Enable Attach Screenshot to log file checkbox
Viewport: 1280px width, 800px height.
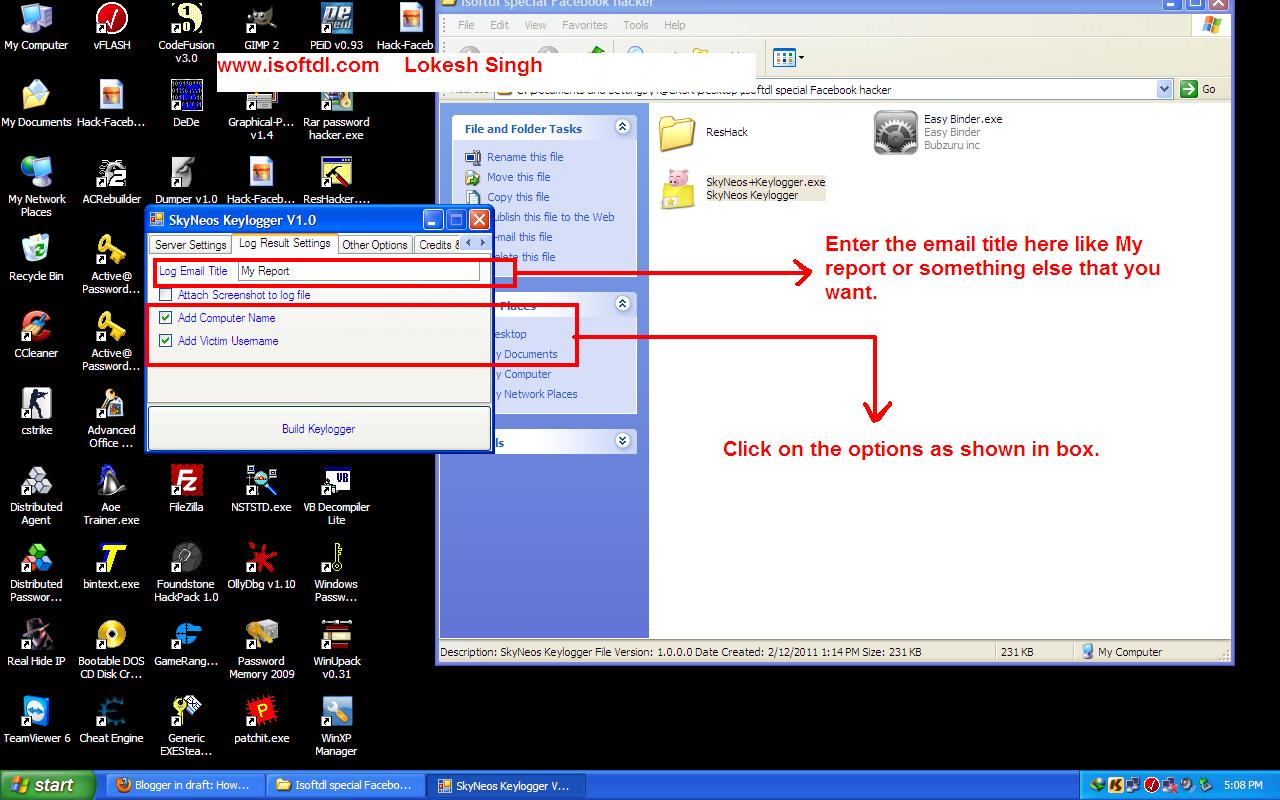click(x=166, y=295)
